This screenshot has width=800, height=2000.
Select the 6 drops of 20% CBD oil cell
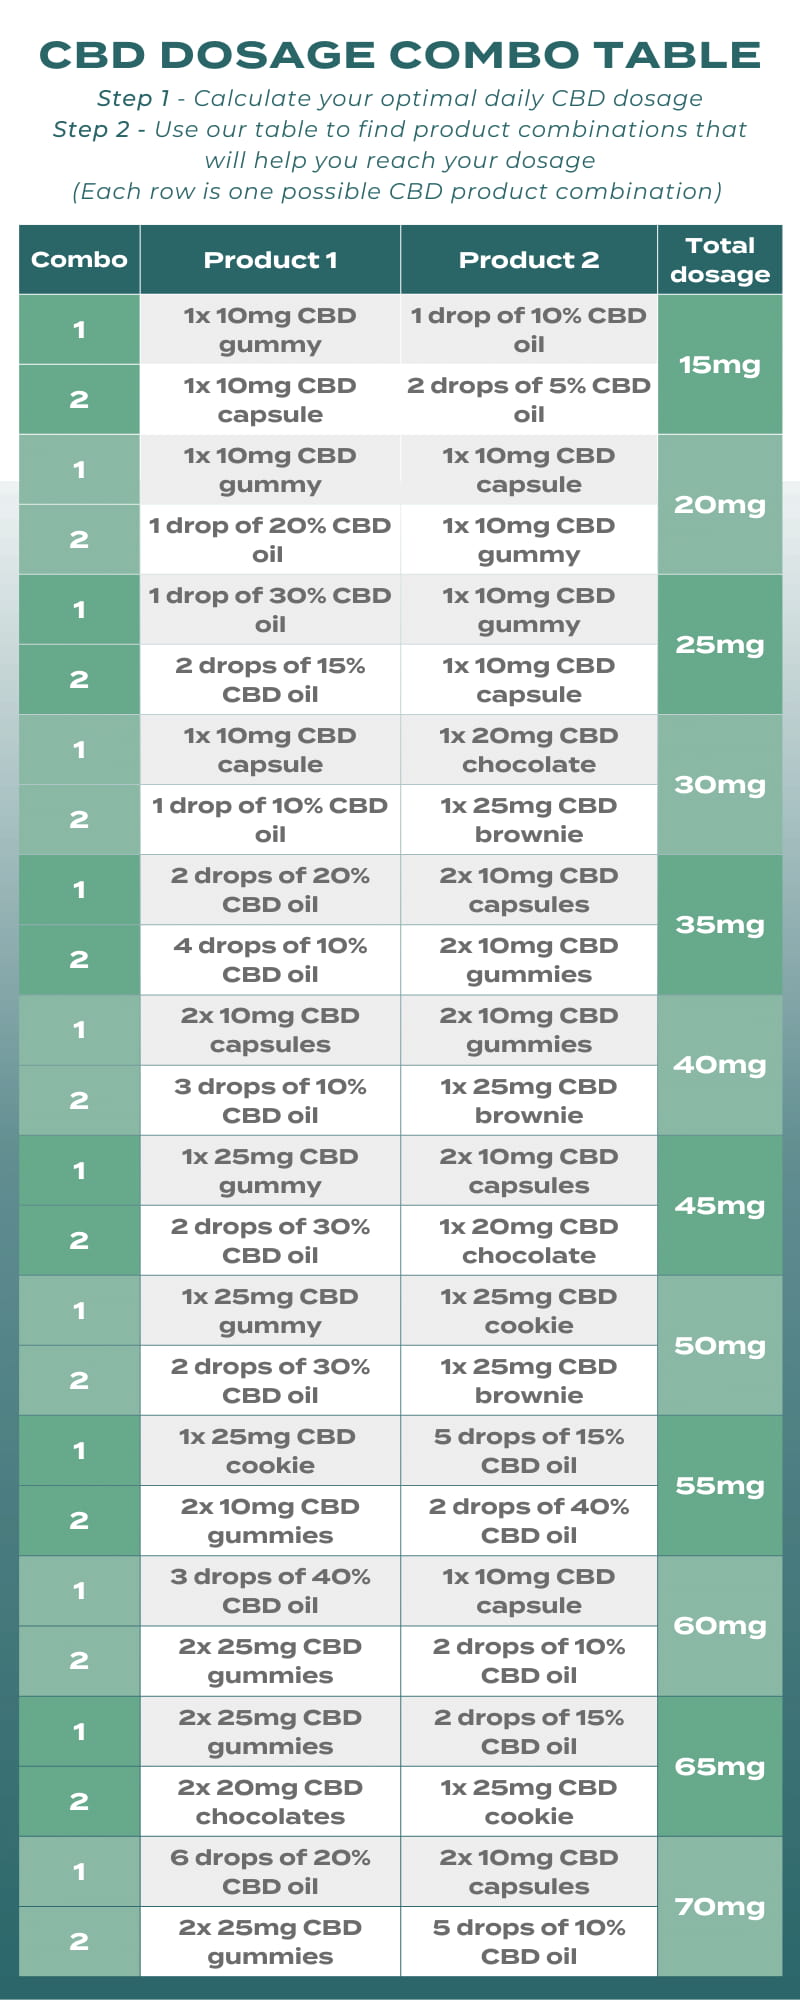(270, 1872)
